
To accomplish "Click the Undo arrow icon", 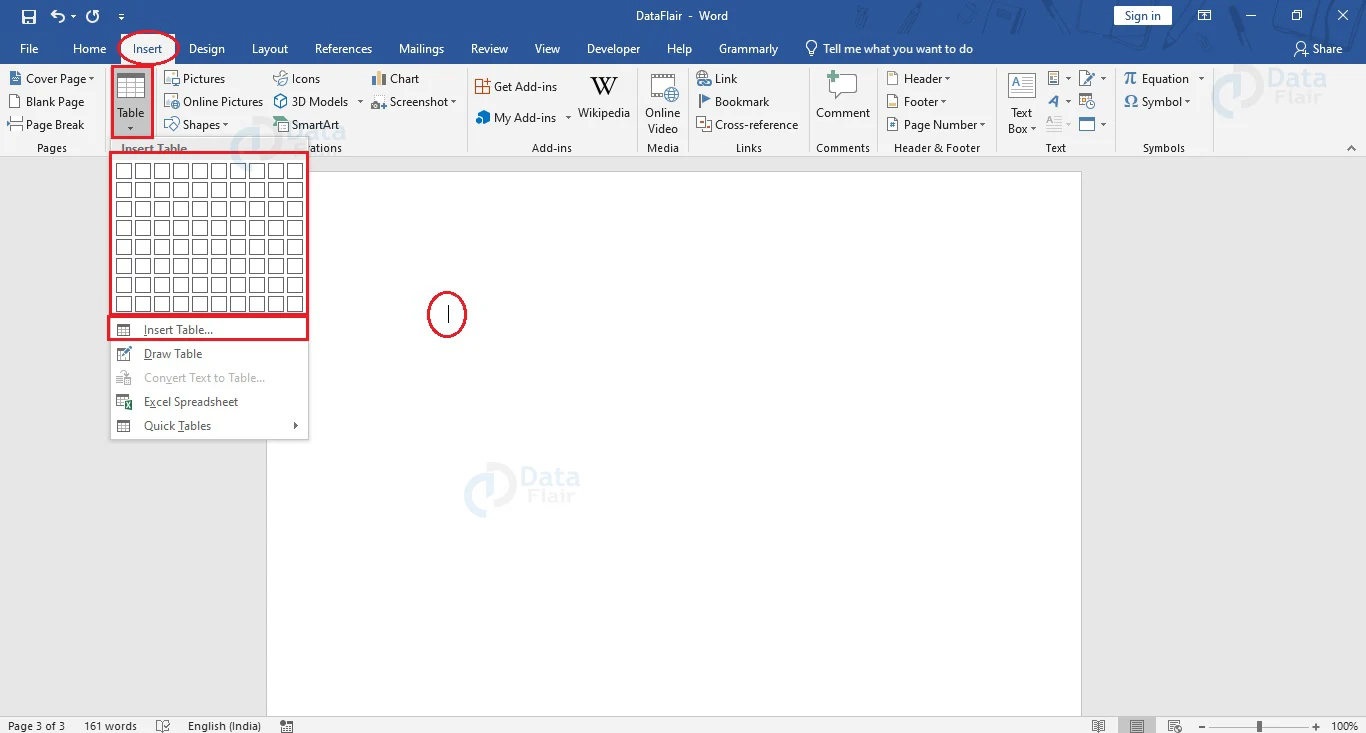I will pyautogui.click(x=58, y=16).
